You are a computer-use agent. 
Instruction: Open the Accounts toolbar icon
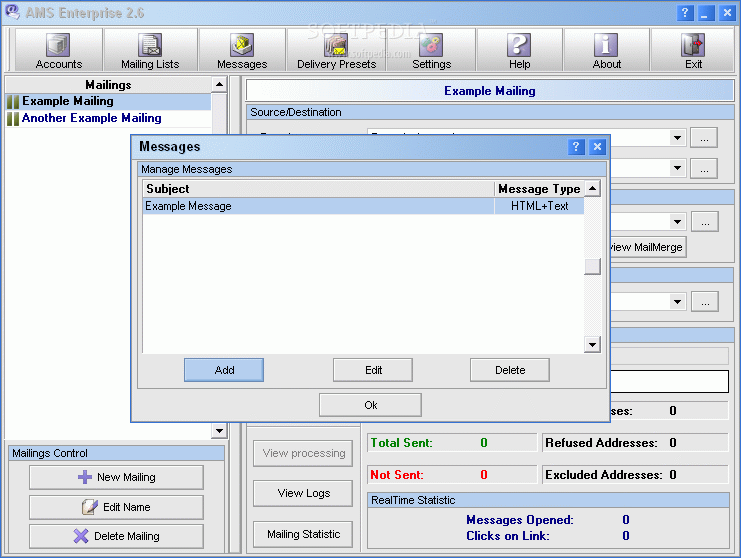pos(59,50)
